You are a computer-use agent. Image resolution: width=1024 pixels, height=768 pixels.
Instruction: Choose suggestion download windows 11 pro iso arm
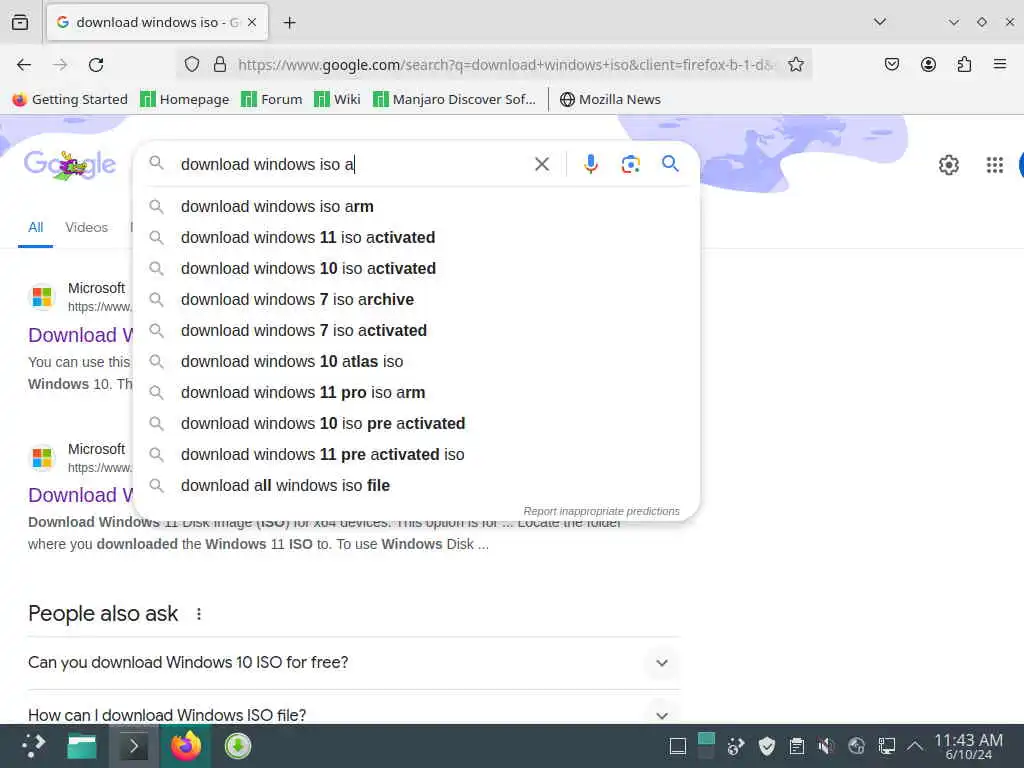pos(416,392)
